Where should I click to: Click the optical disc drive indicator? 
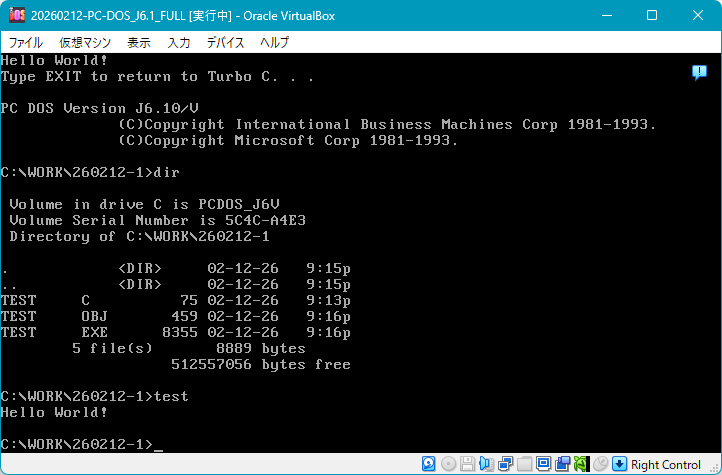(x=448, y=464)
